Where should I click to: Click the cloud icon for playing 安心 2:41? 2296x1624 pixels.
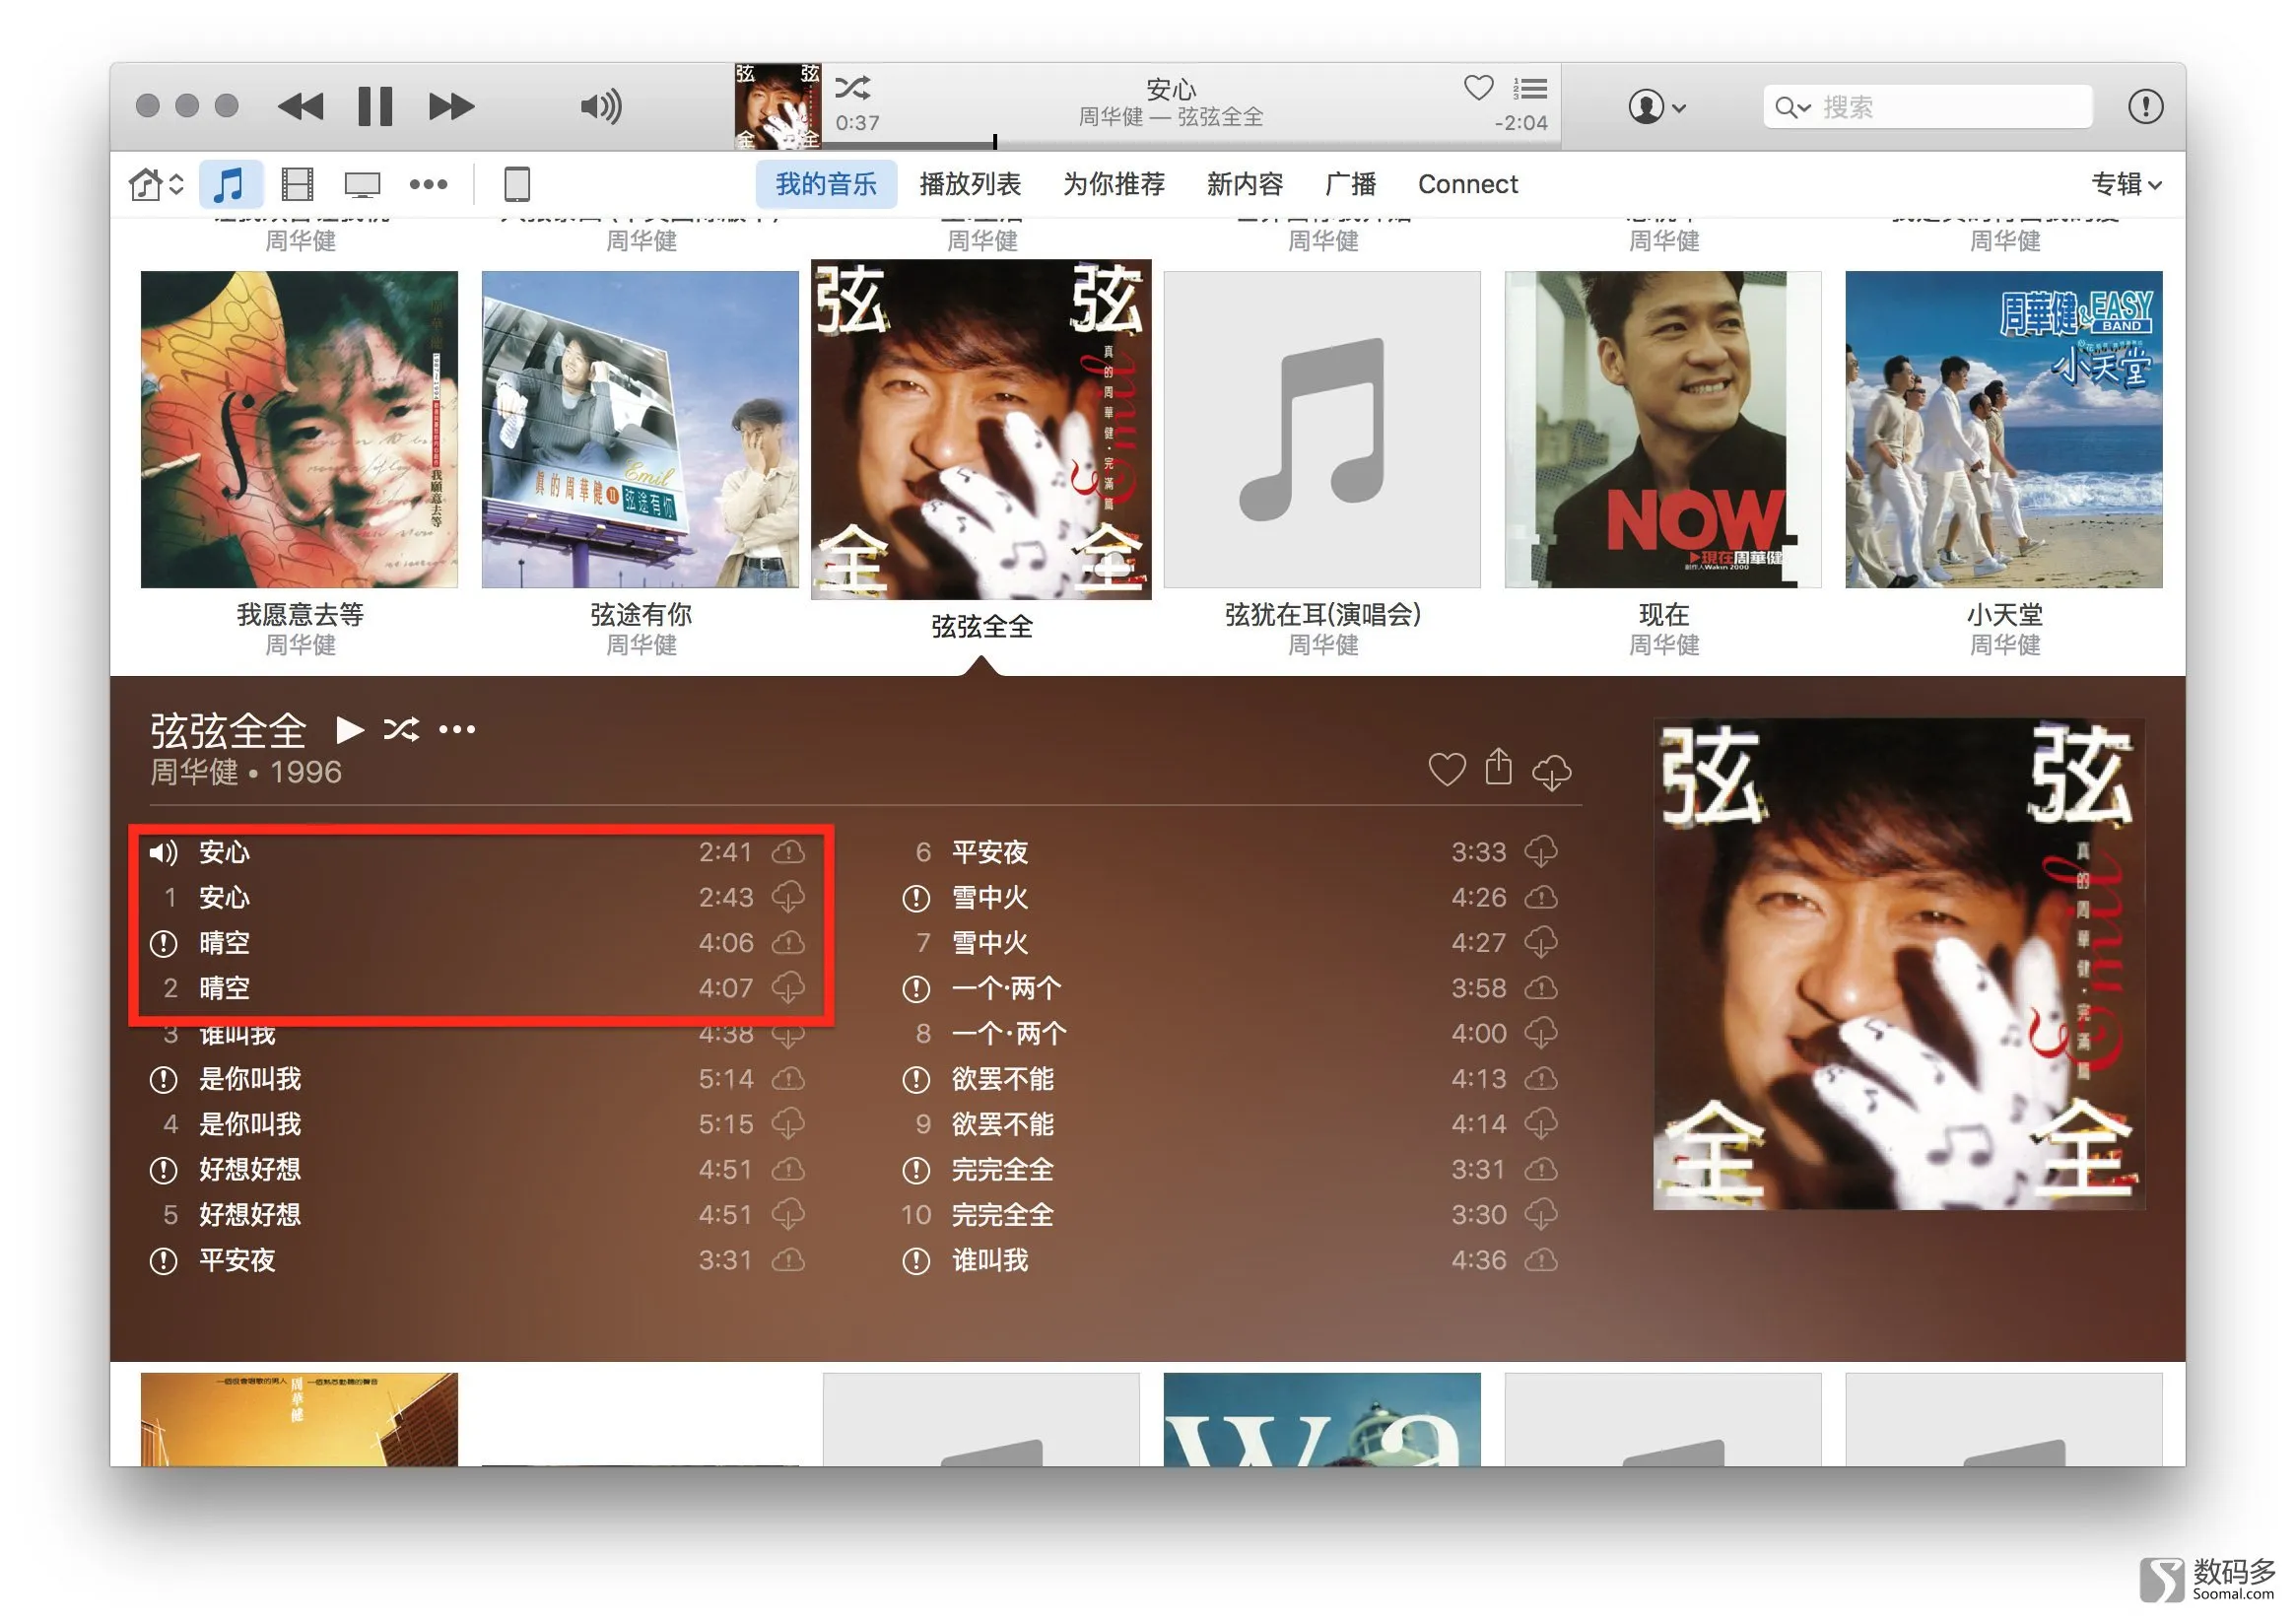pos(788,852)
